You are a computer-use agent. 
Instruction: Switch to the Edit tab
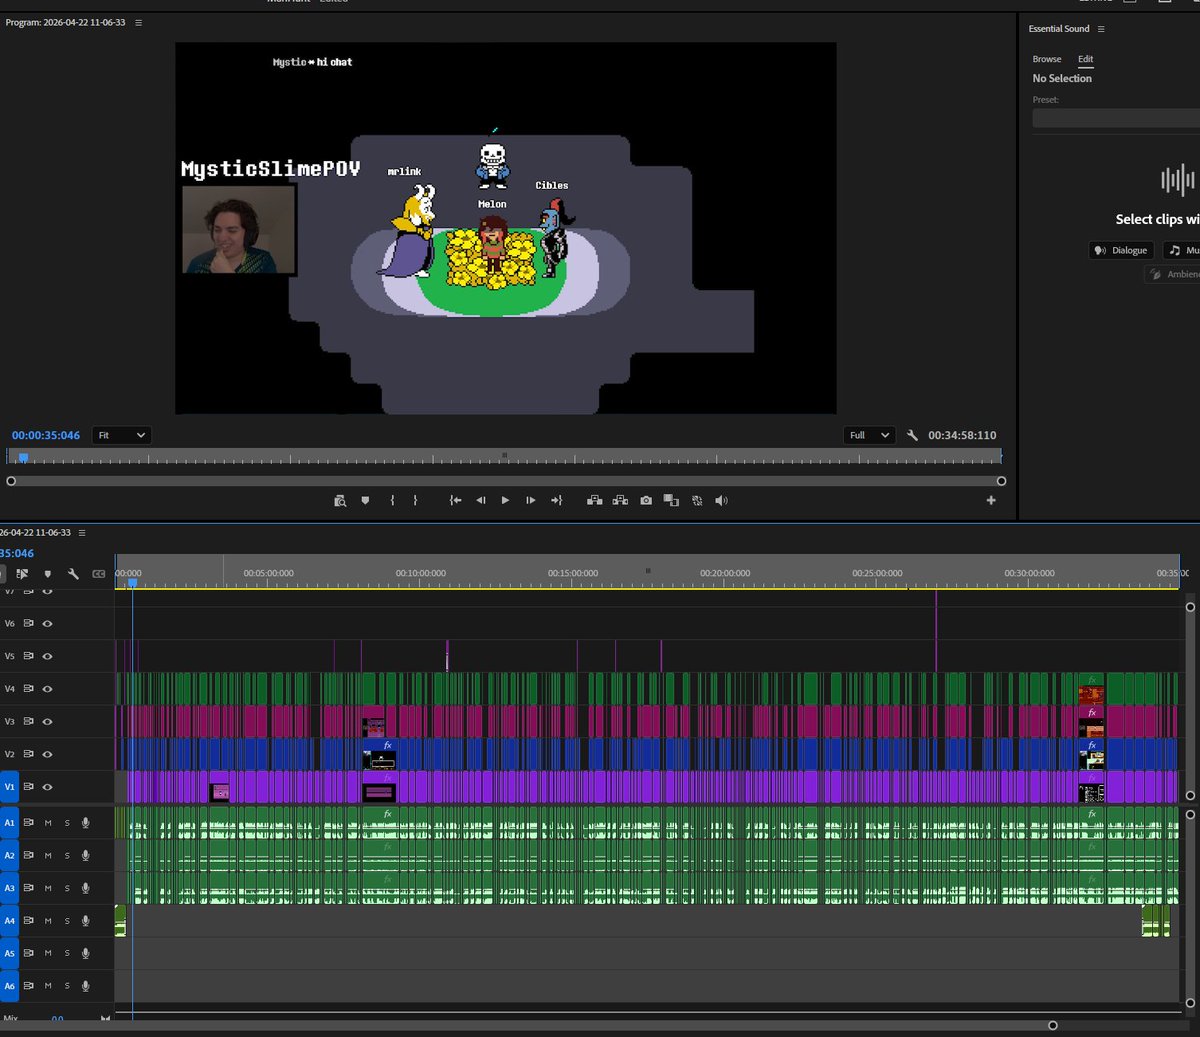pyautogui.click(x=1086, y=59)
